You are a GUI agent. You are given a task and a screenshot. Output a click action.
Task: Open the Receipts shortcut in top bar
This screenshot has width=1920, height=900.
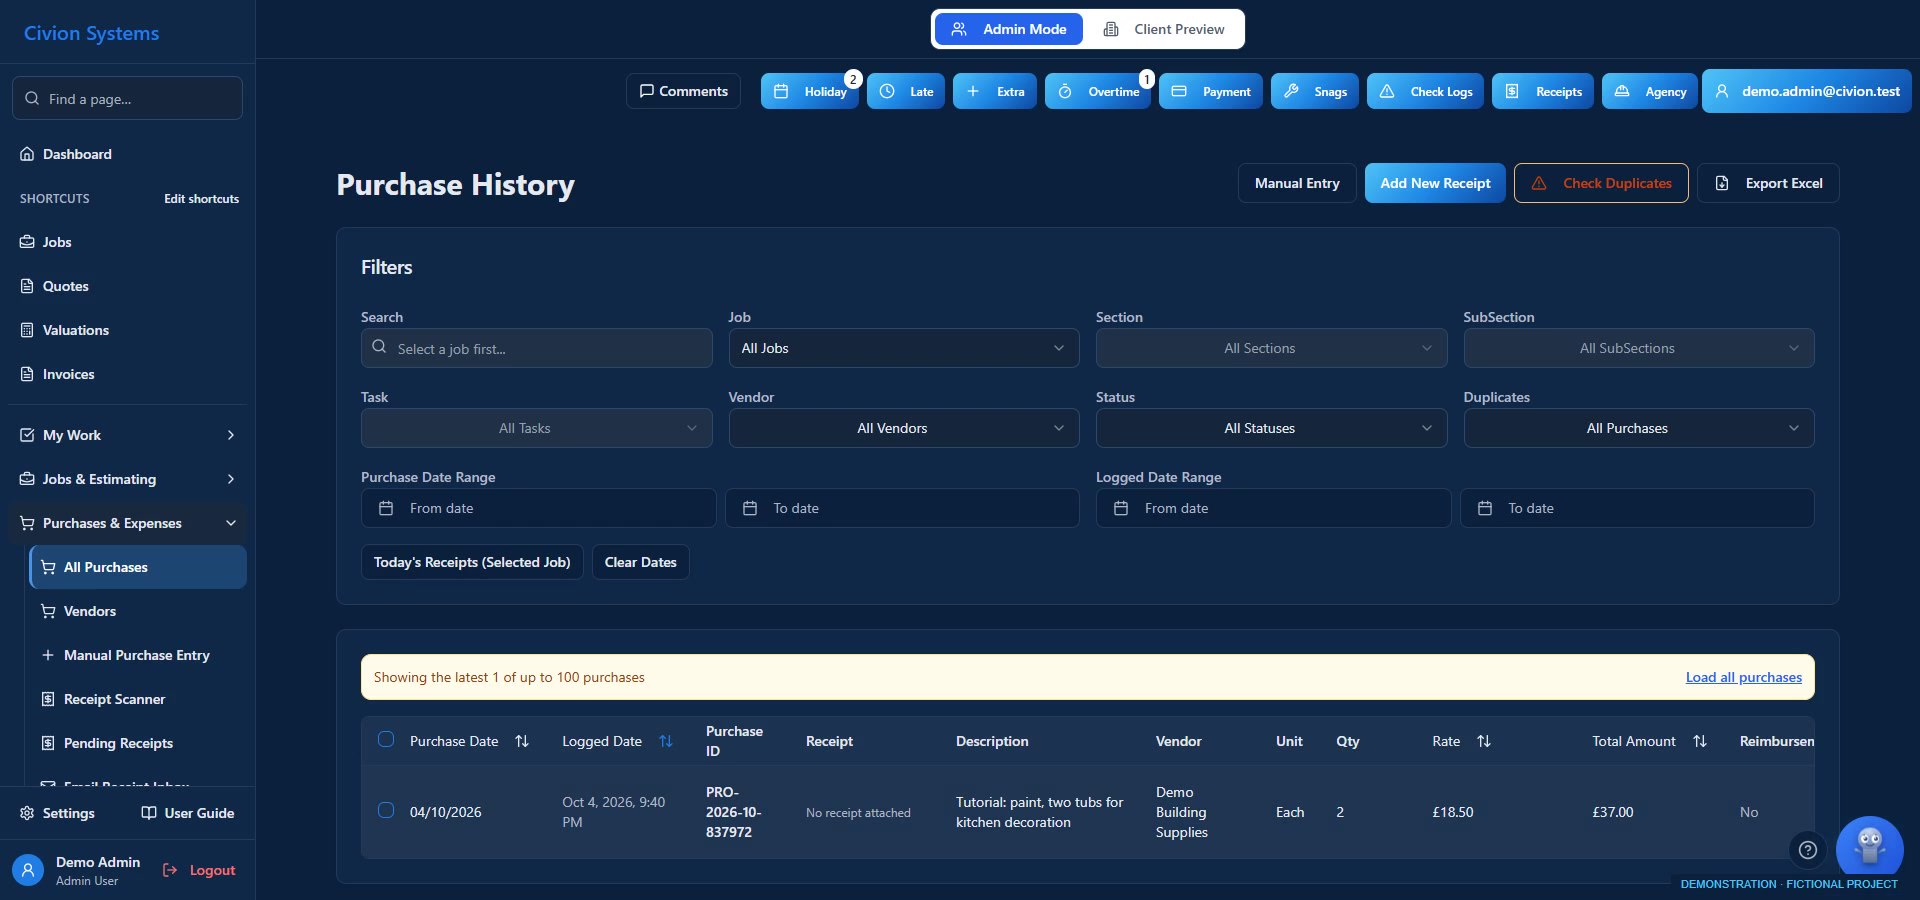[1543, 91]
